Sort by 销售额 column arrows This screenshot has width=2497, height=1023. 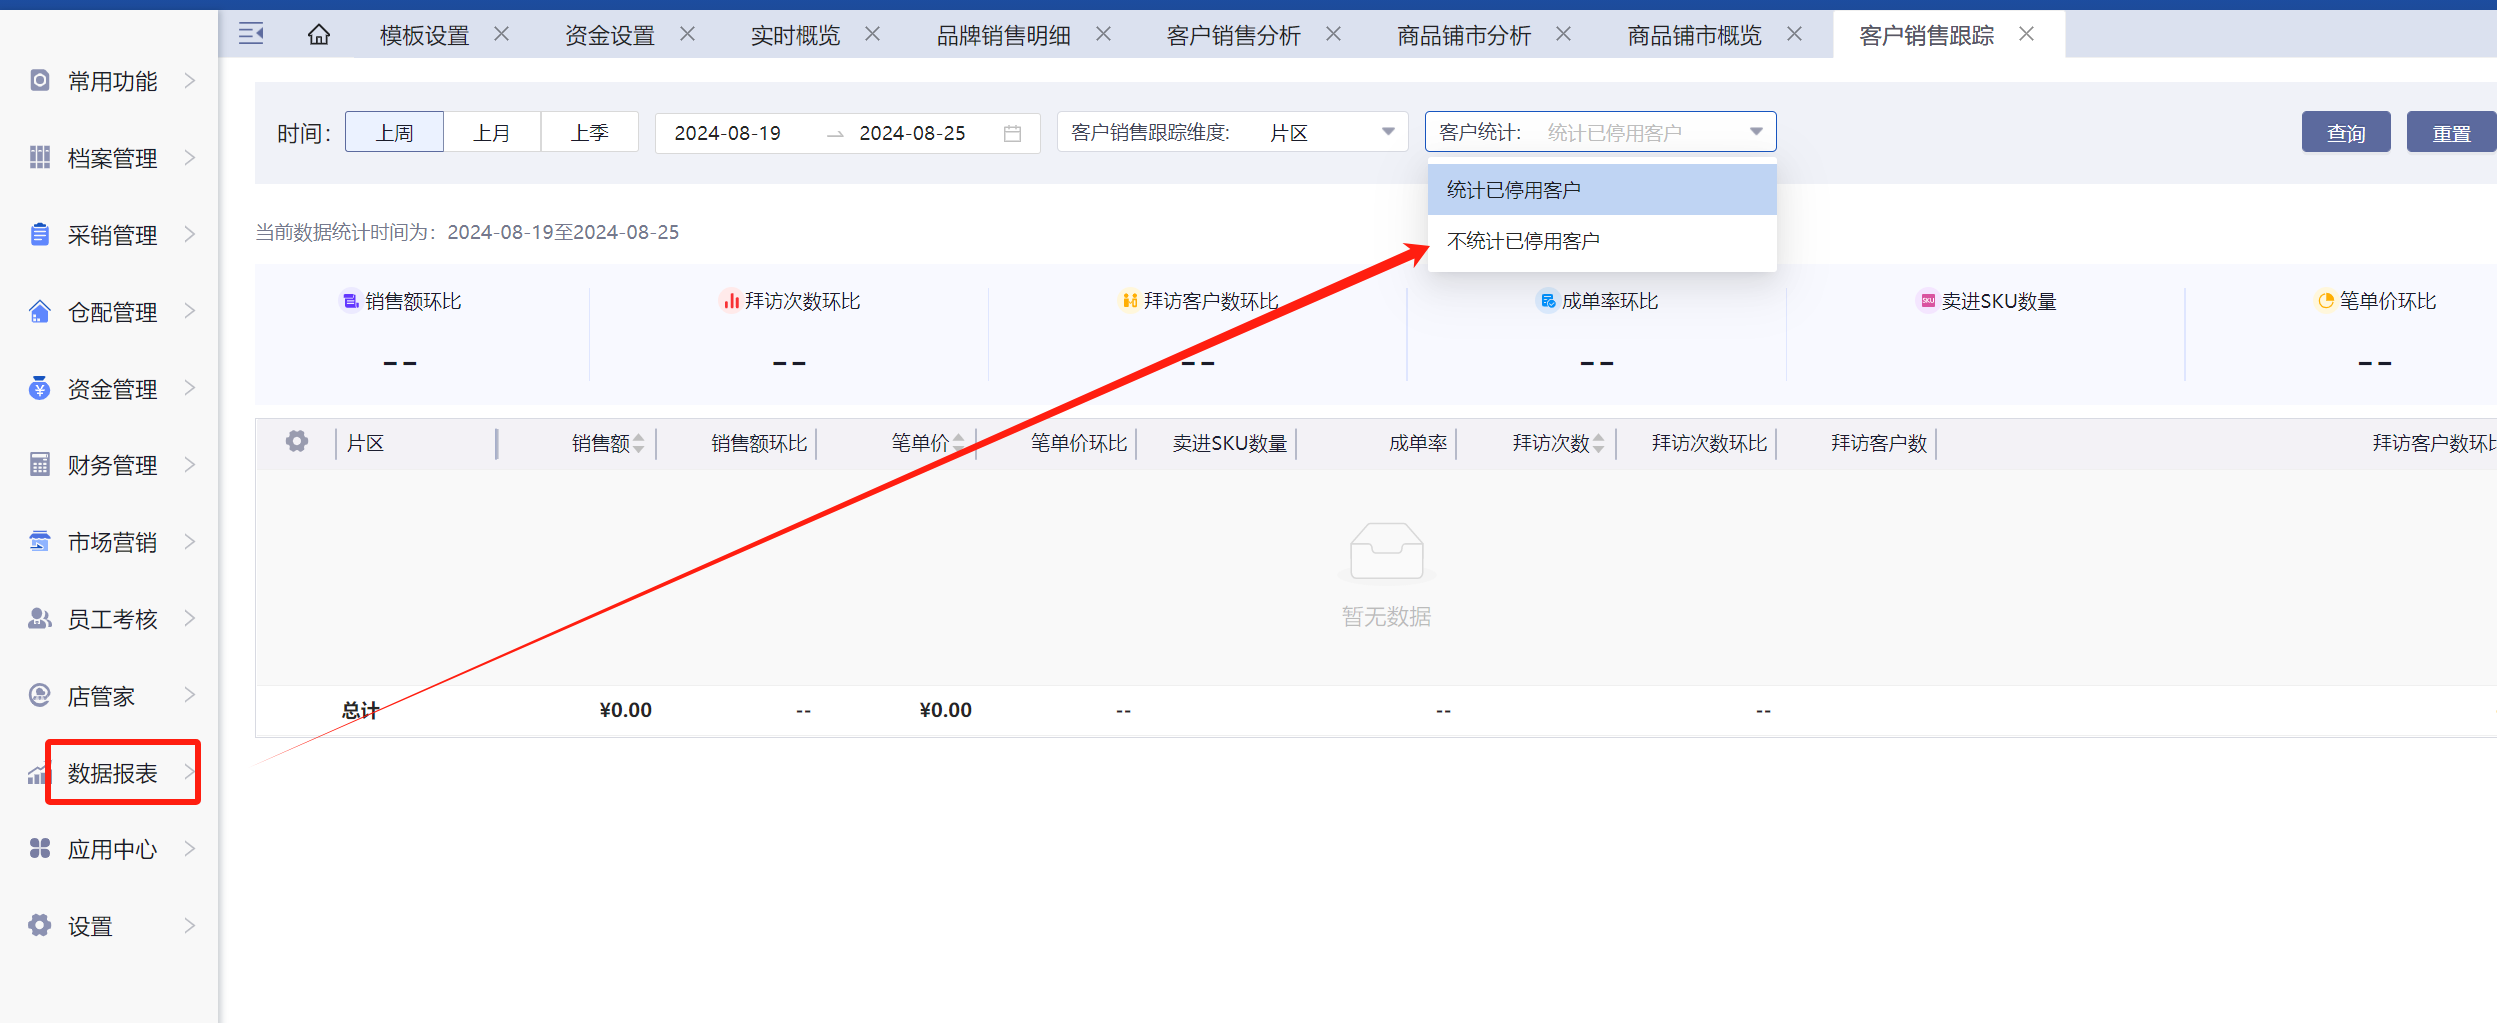coord(639,443)
